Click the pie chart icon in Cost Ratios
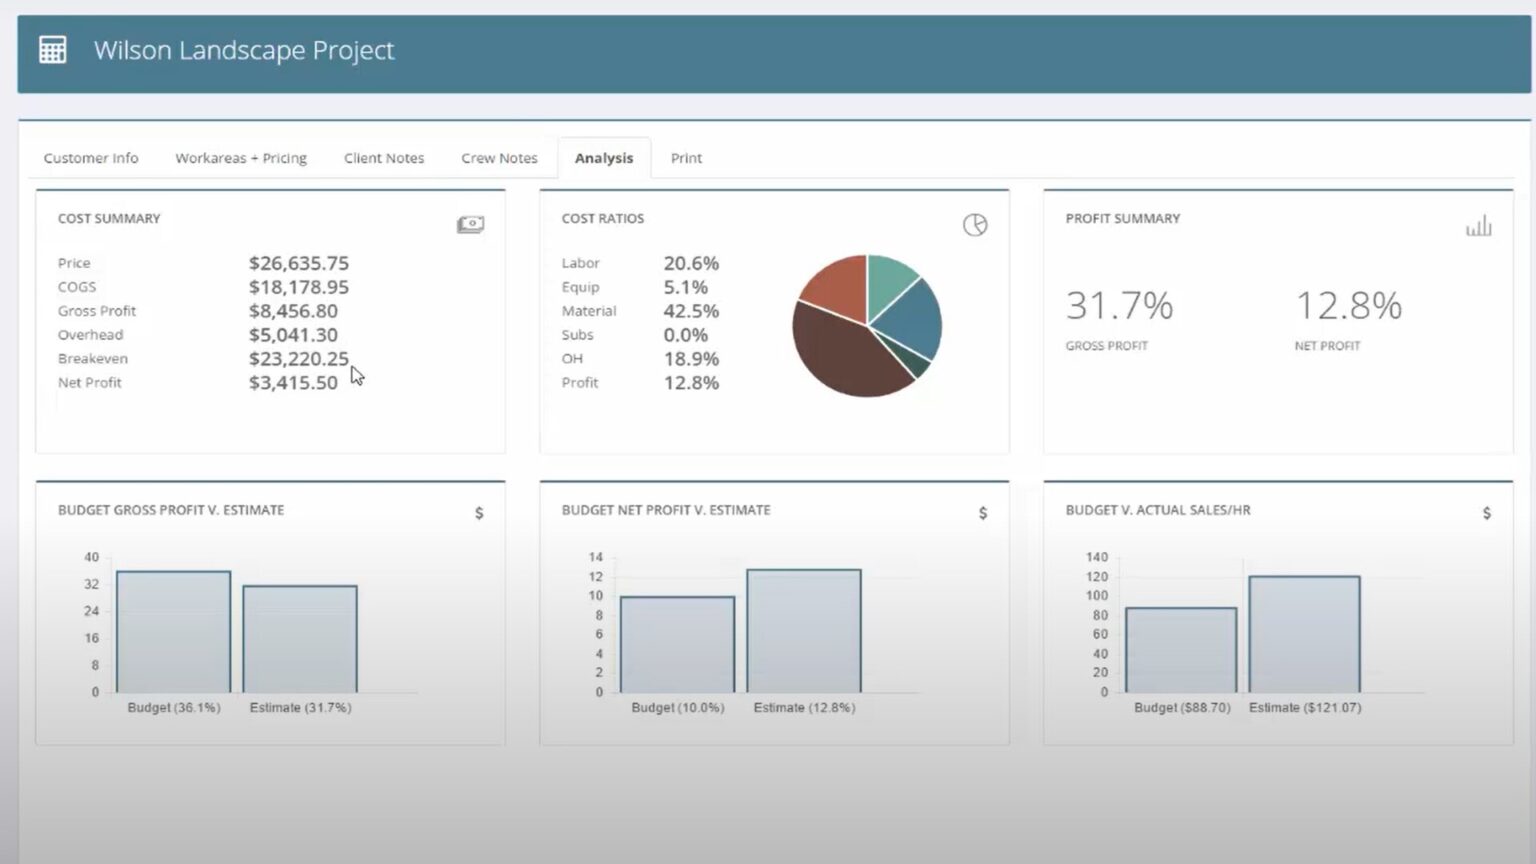This screenshot has width=1536, height=864. (975, 225)
